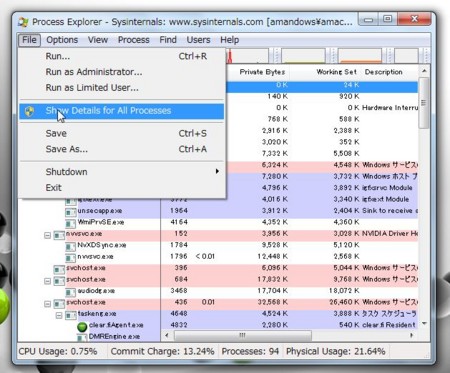Click the WmiPrvSE.exe process icon
The image size is (450, 373).
coord(70,223)
